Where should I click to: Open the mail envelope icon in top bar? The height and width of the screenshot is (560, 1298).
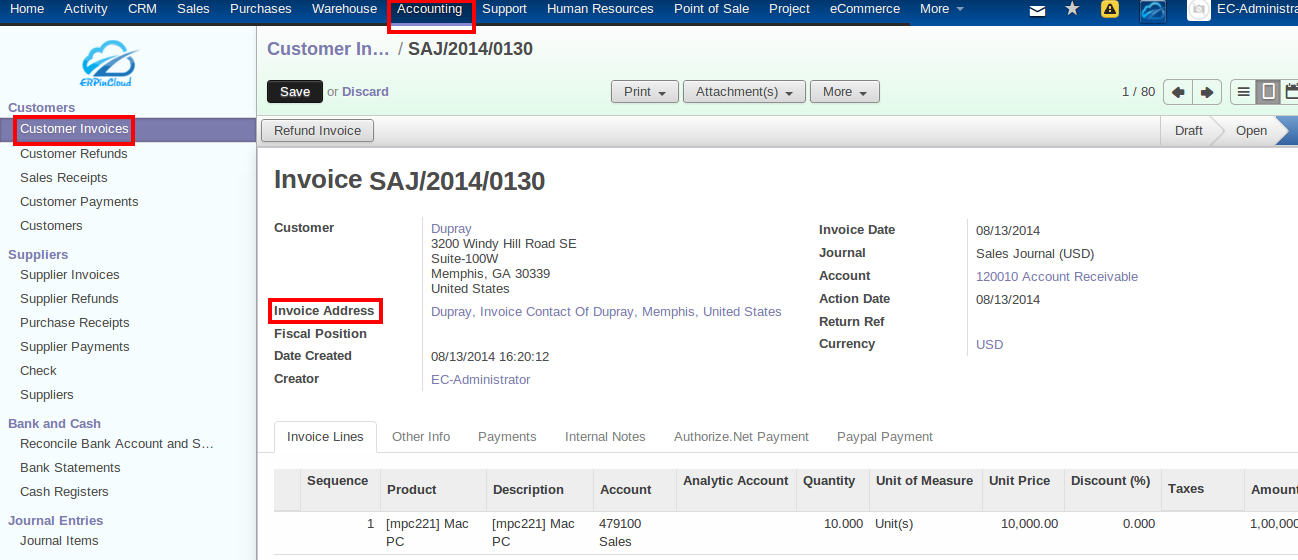pyautogui.click(x=1038, y=10)
